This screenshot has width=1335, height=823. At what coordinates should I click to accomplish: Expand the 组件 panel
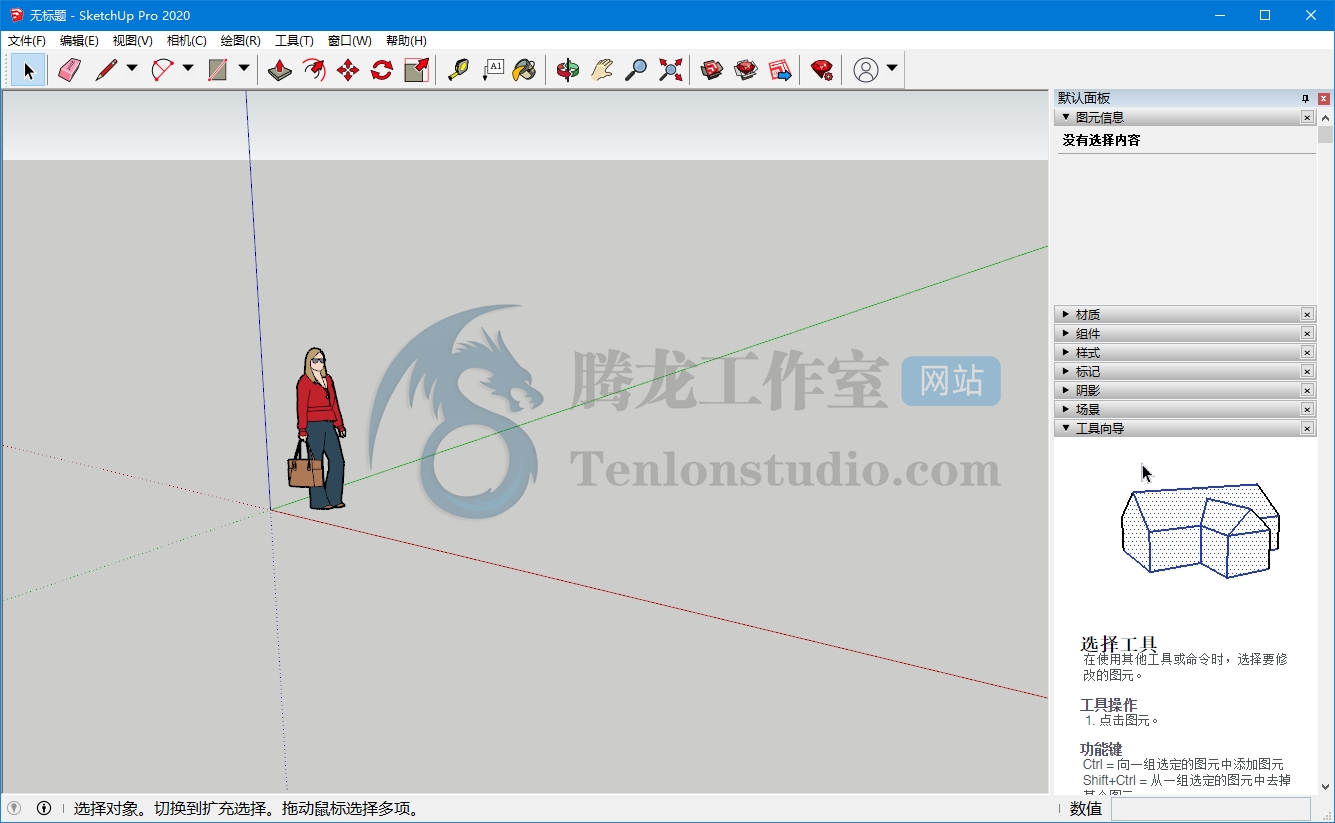point(1066,333)
